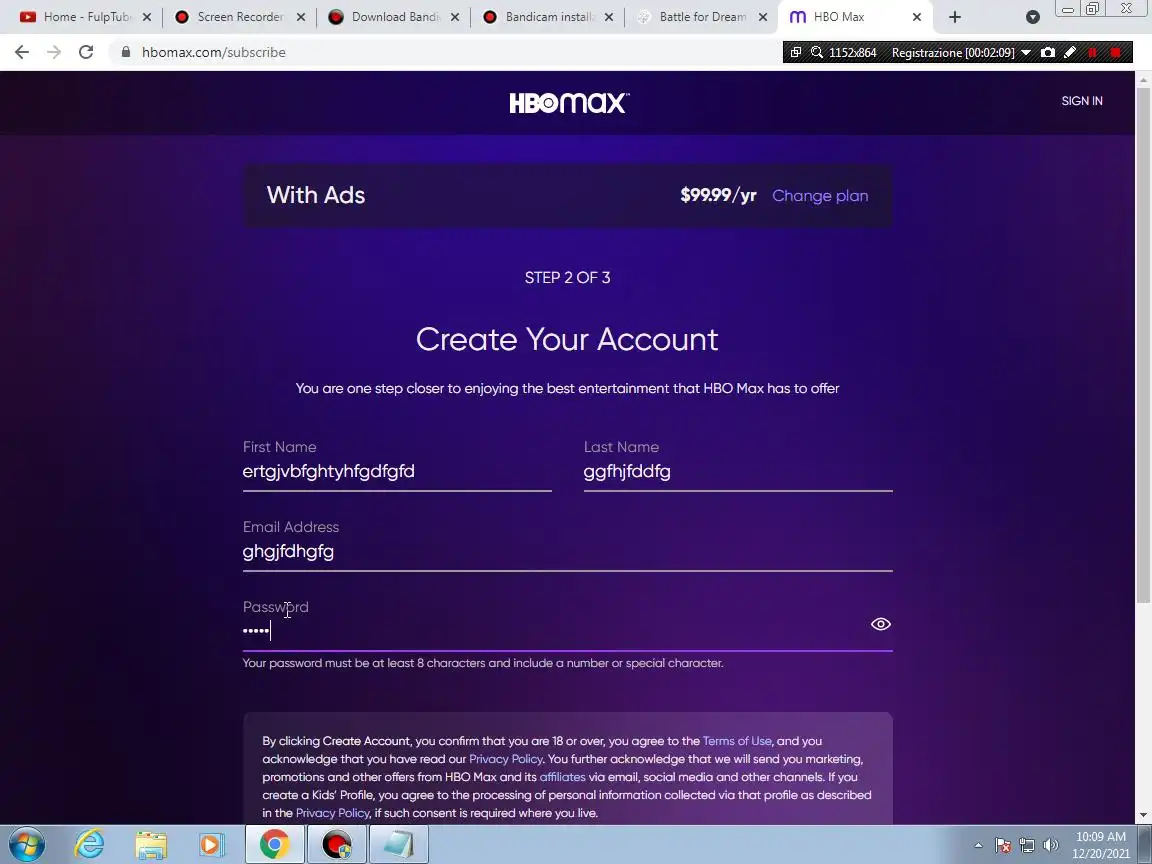Image resolution: width=1152 pixels, height=864 pixels.
Task: Click the Change plan link
Action: [x=820, y=196]
